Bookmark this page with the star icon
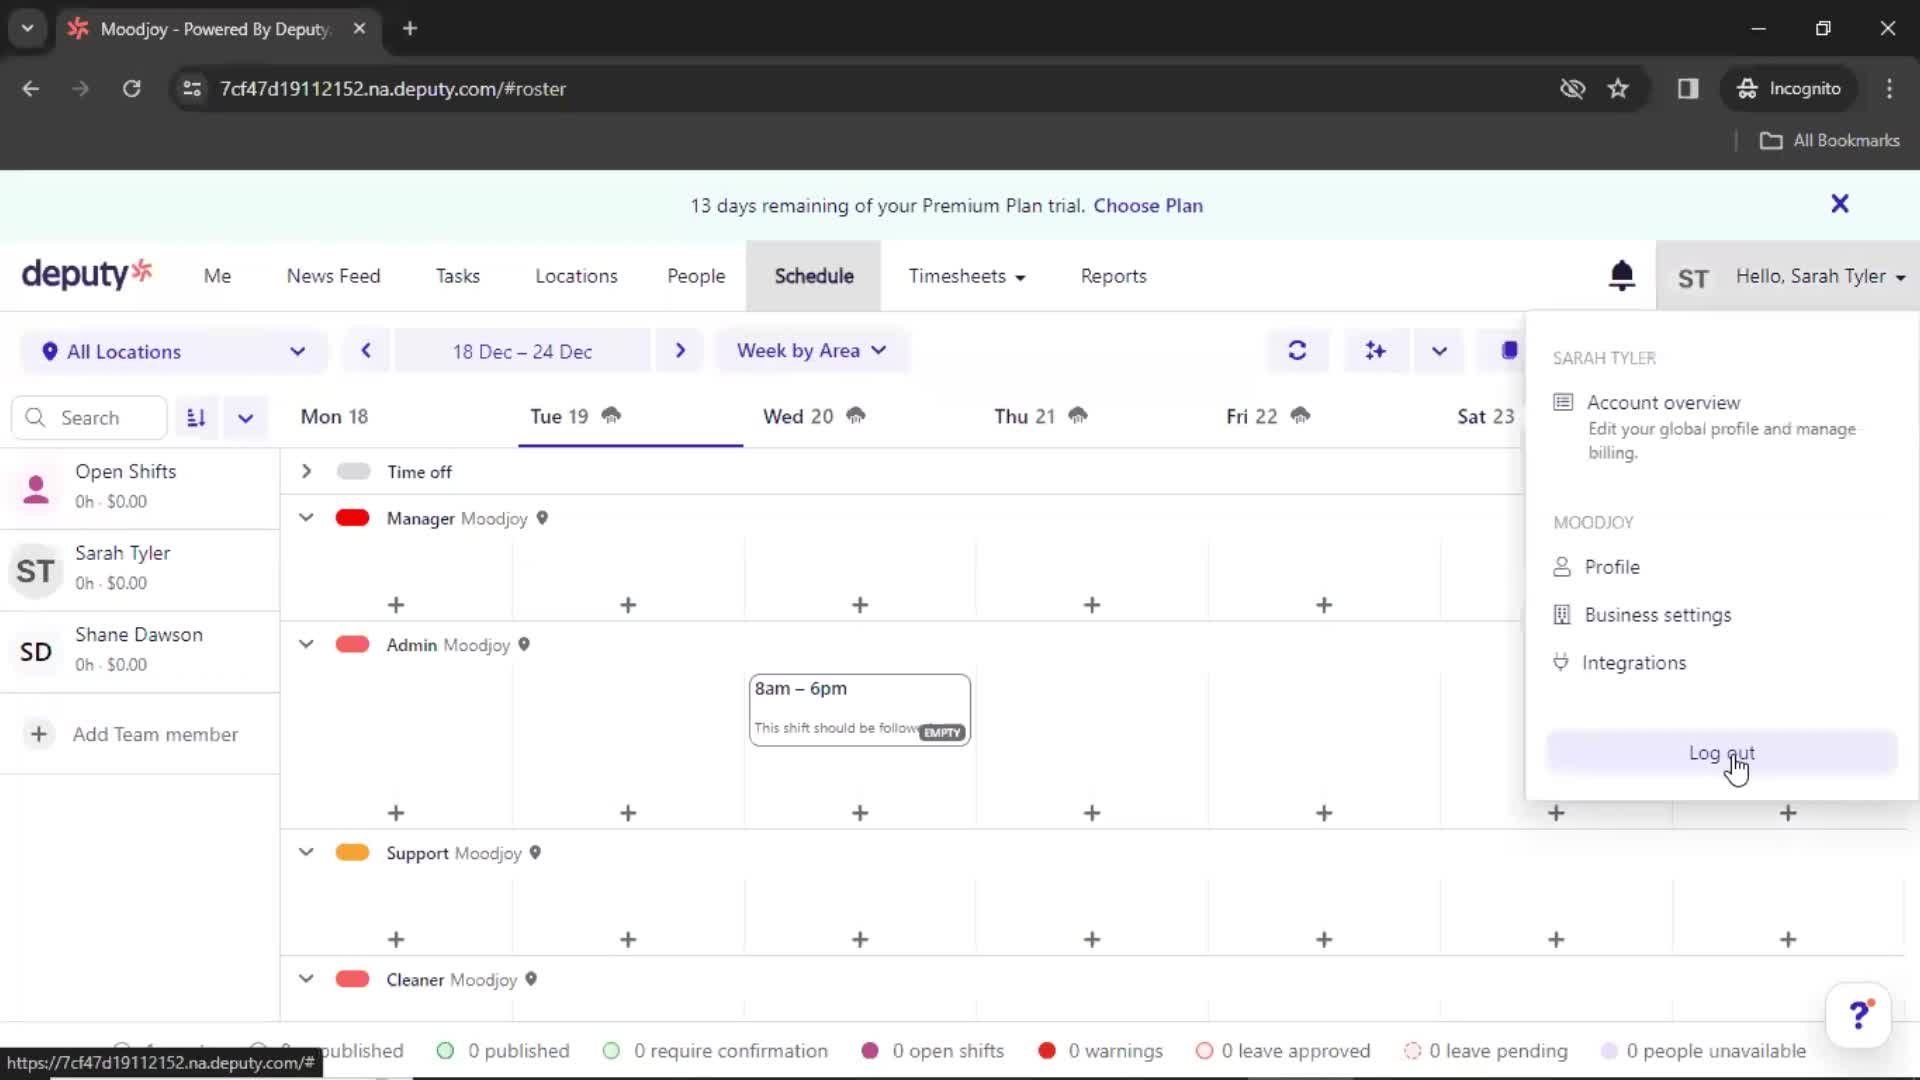Viewport: 1920px width, 1080px height. [x=1618, y=89]
